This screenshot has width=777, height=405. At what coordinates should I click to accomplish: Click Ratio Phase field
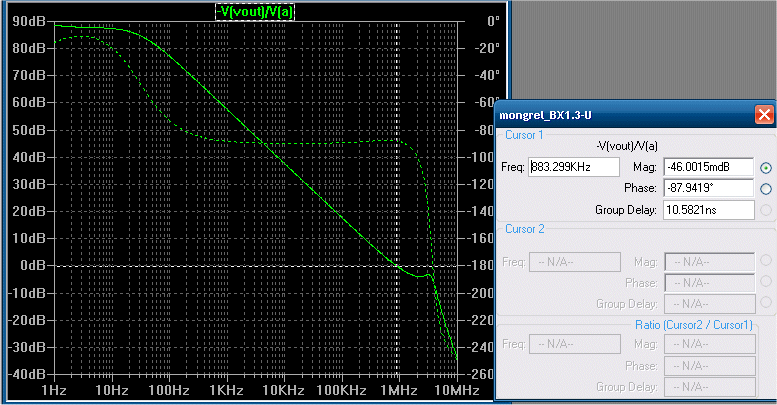[710, 366]
